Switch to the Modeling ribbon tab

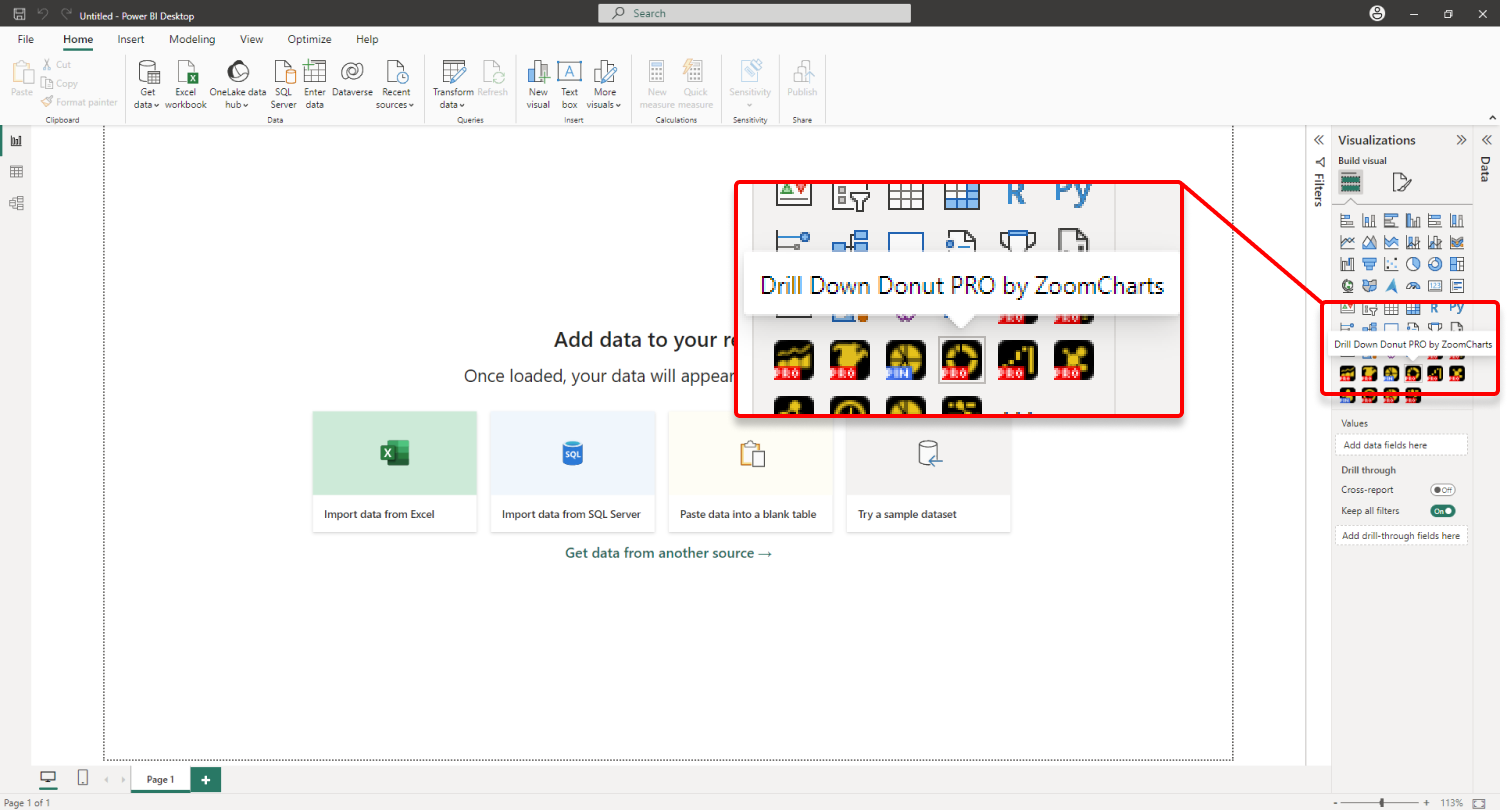192,39
